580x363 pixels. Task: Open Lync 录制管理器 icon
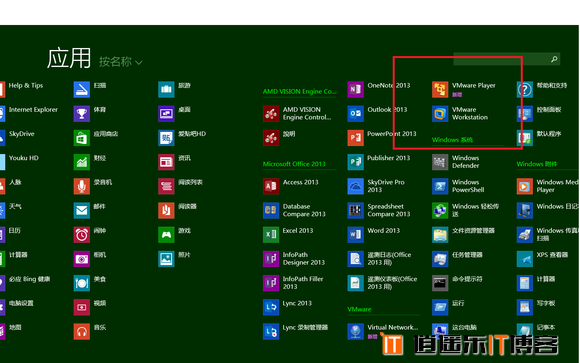click(271, 331)
